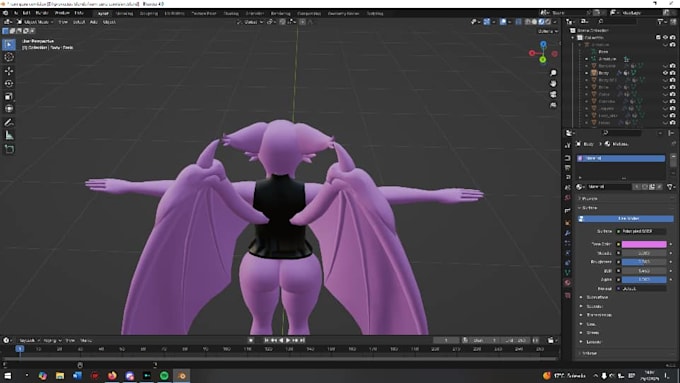Expand the Volume panel

588,354
